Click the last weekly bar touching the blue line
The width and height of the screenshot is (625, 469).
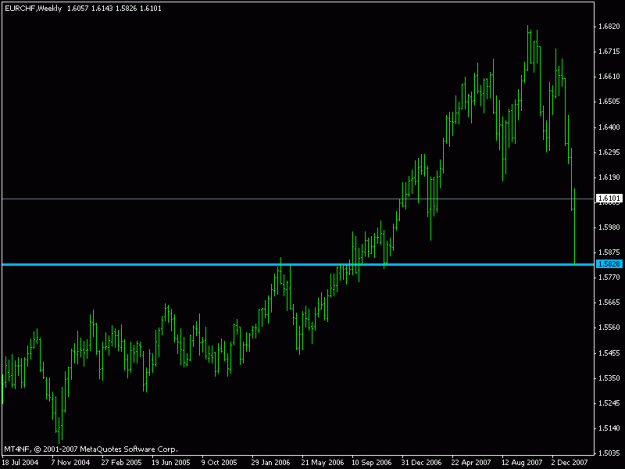(x=574, y=226)
